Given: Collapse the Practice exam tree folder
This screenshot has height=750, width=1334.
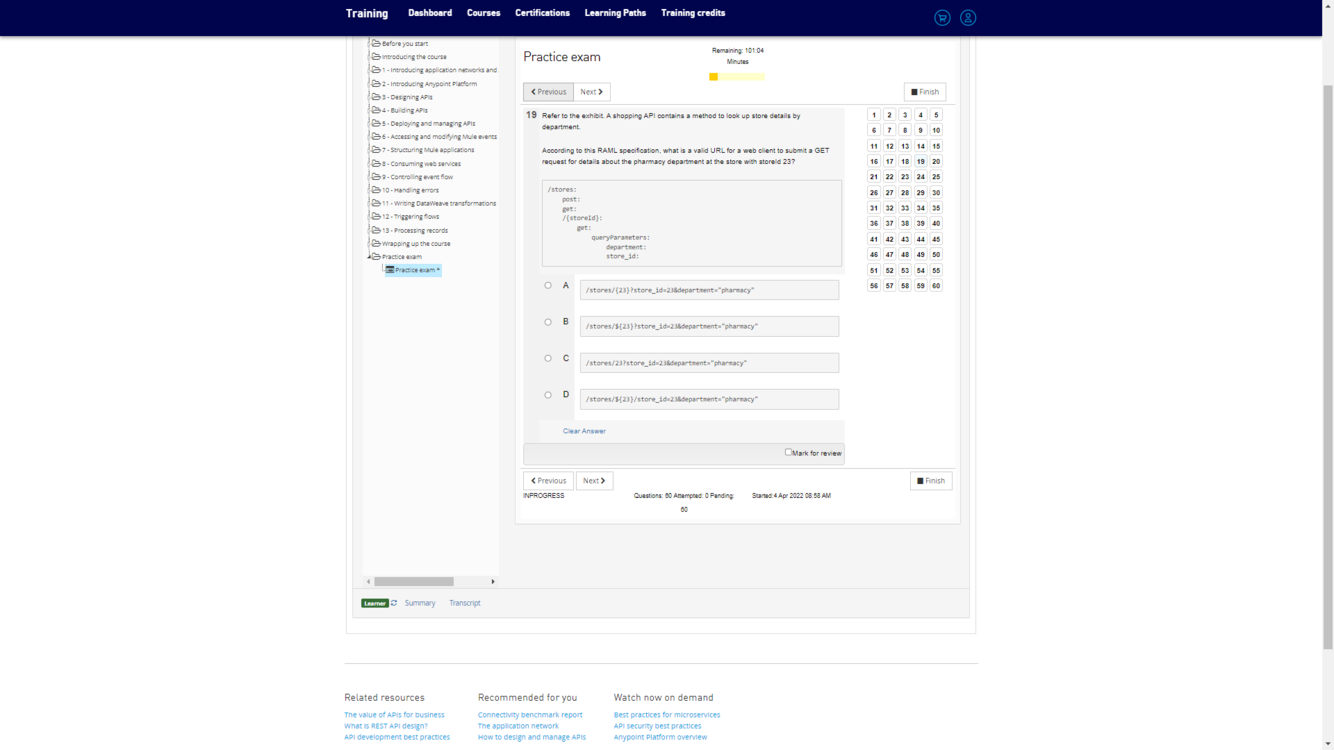Looking at the screenshot, I should coord(369,257).
